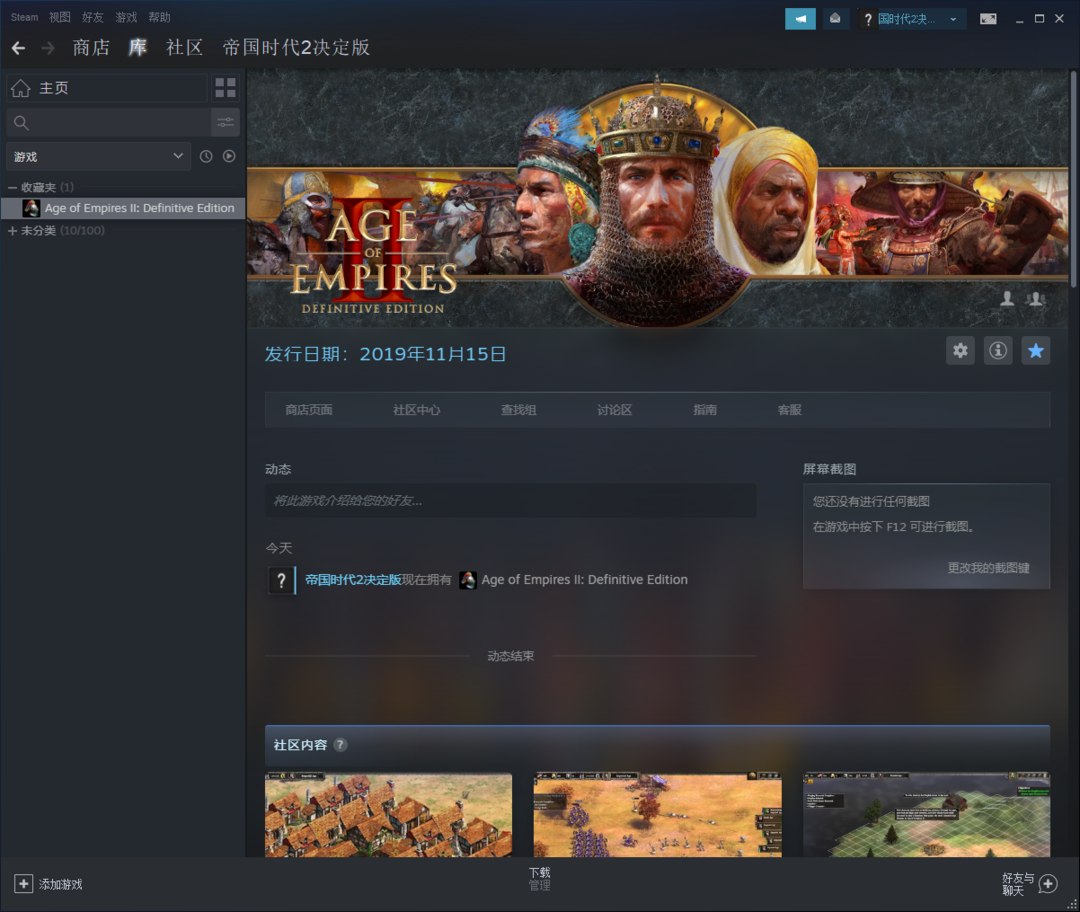Collapse the 收藏夹 section
The width and height of the screenshot is (1080, 912).
[x=12, y=187]
